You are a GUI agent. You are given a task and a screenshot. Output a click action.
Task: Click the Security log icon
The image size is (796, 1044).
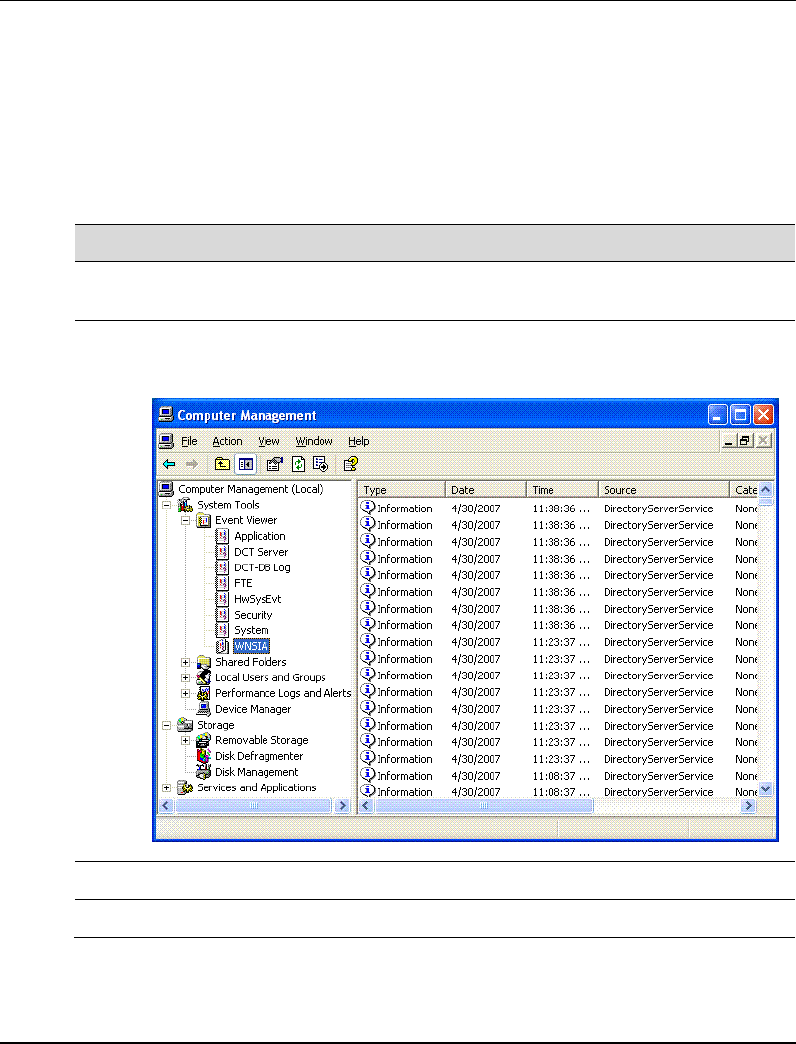[222, 615]
